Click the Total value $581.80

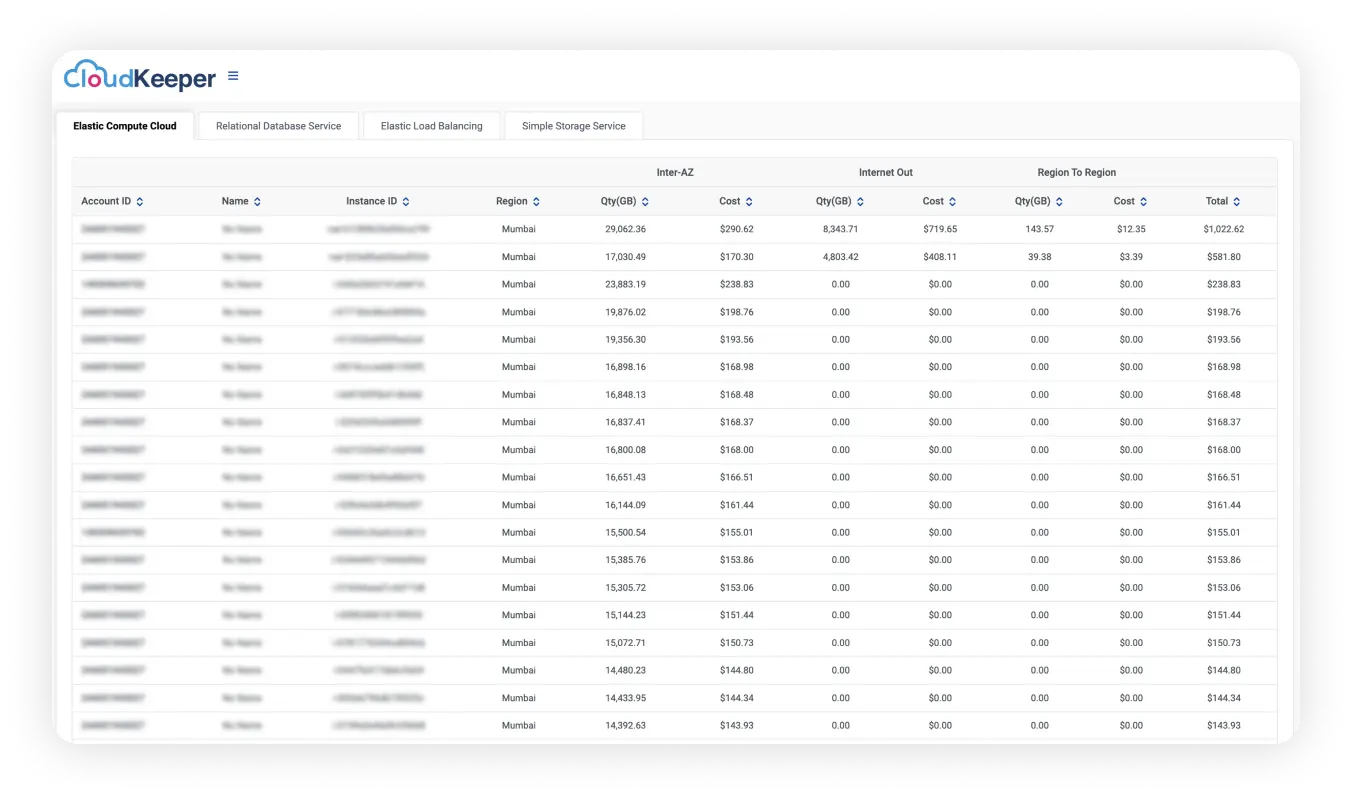tap(1224, 257)
